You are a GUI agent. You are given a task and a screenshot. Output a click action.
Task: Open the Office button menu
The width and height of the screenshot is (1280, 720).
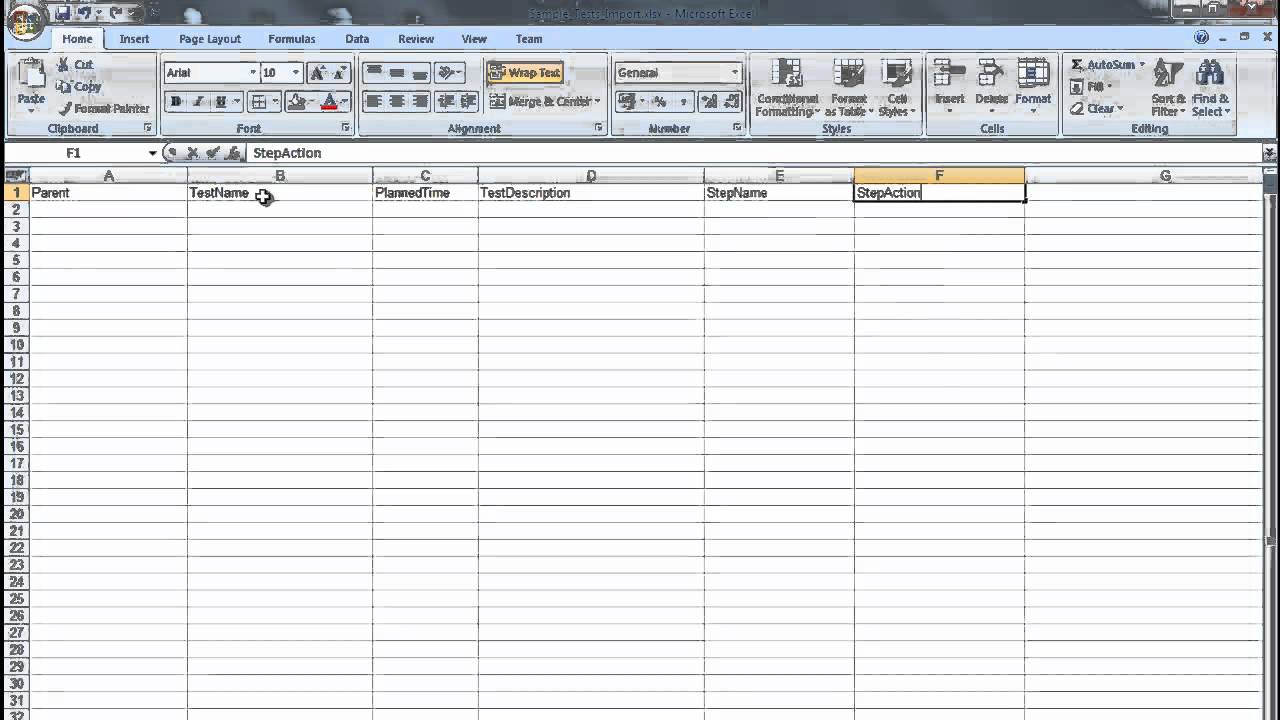click(x=26, y=21)
